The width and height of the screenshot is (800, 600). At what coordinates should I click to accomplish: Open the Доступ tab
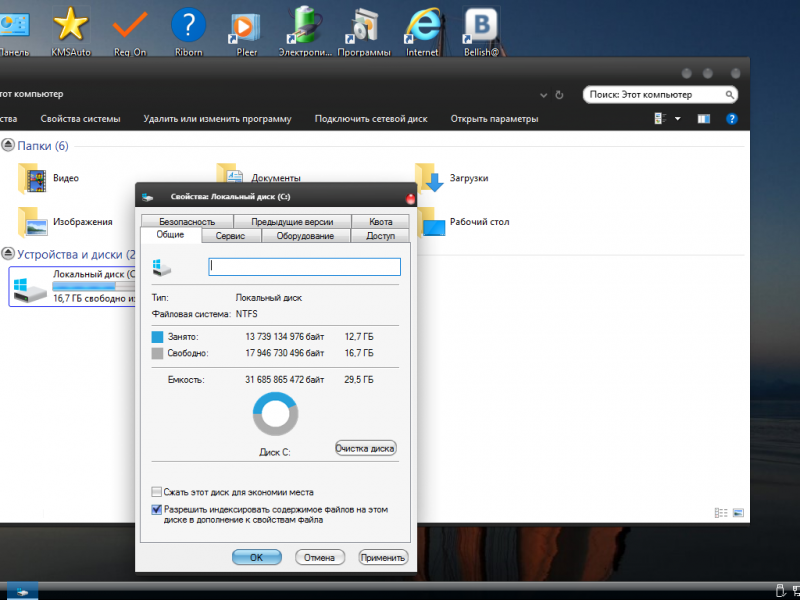tap(381, 236)
